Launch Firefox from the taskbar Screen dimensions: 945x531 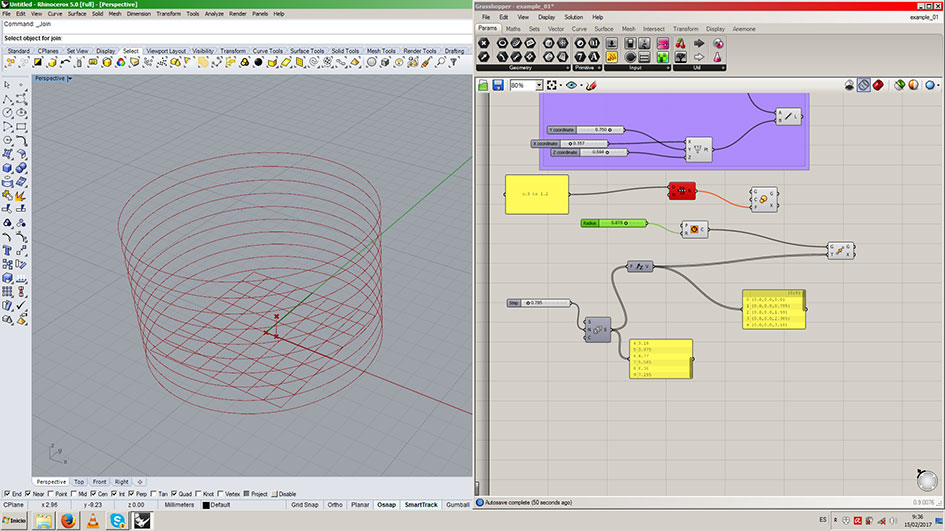[68, 520]
